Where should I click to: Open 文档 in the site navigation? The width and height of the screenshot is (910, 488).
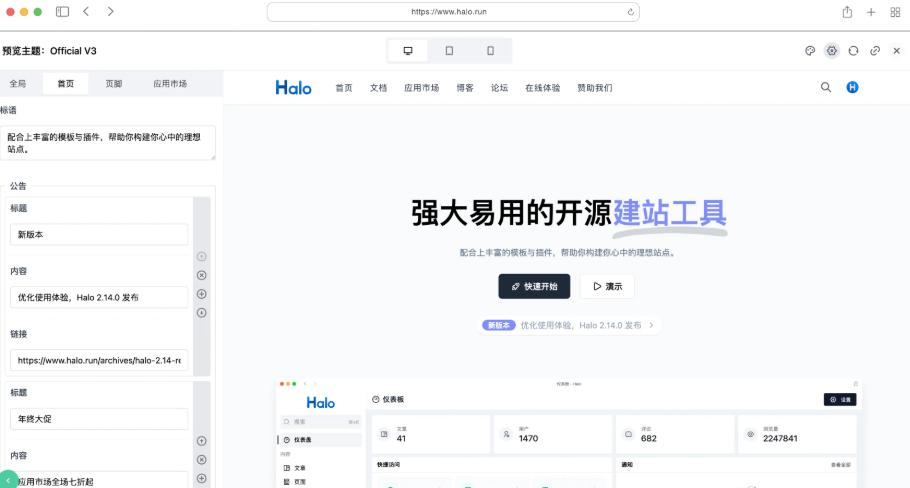click(378, 88)
